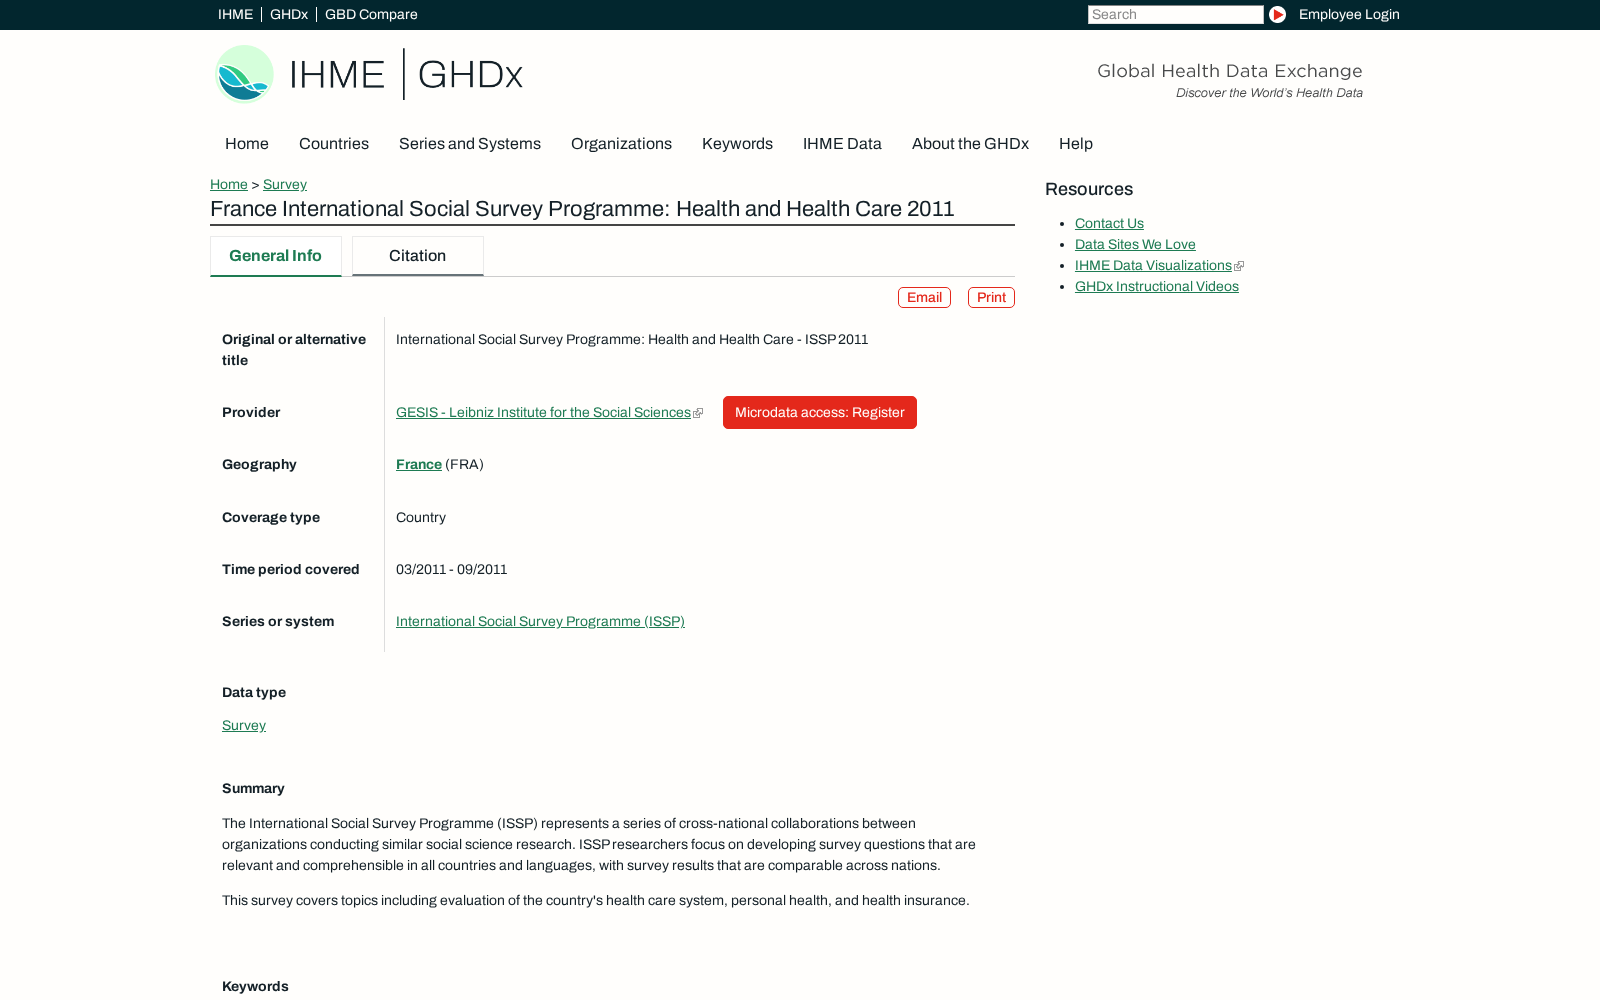Click the Series or system field label
This screenshot has height=1000, width=1600.
278,621
